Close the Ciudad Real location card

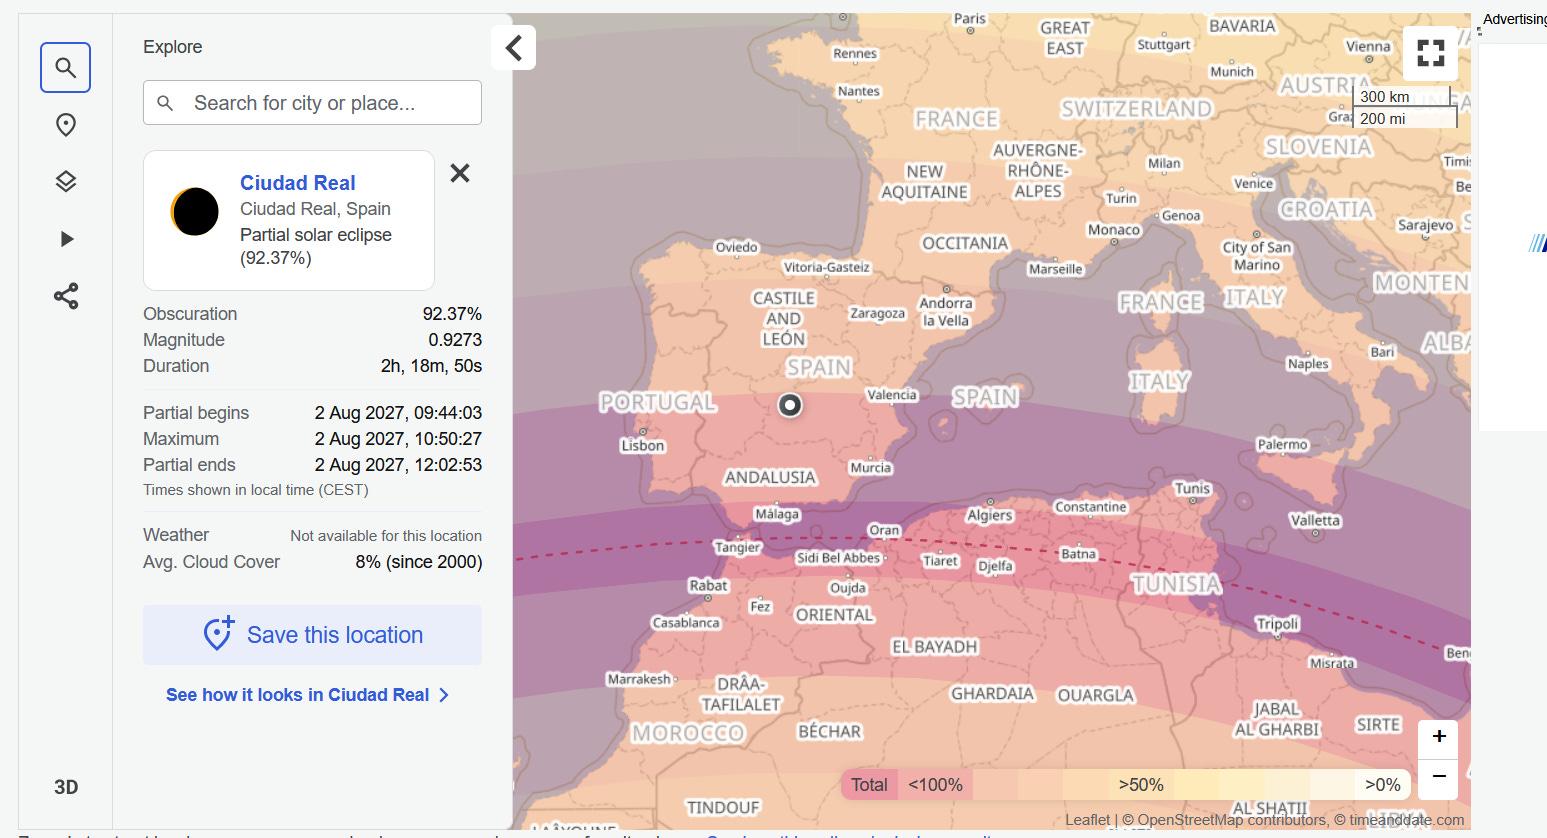[460, 173]
